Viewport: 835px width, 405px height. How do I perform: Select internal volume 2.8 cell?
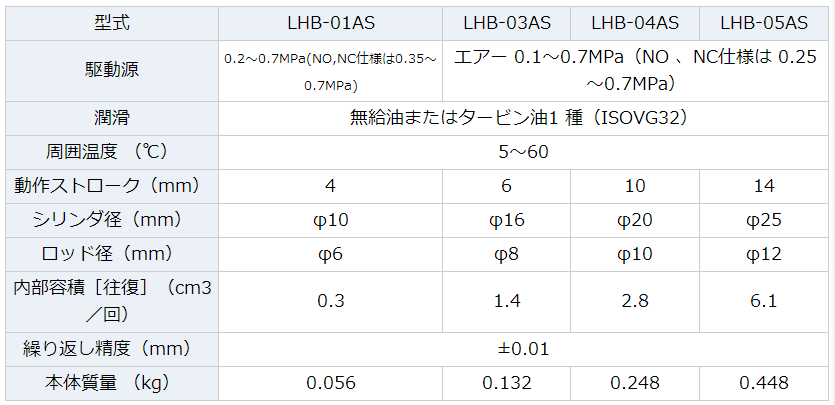[x=635, y=302]
